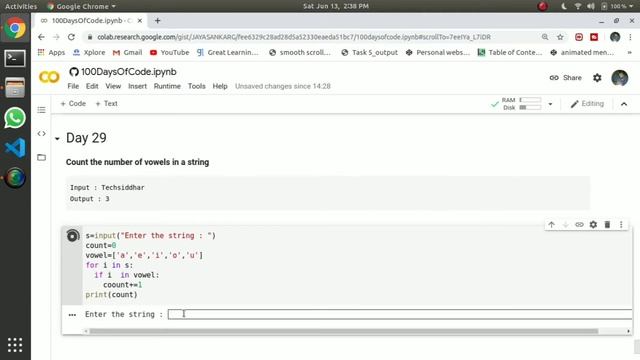This screenshot has height=360, width=640.
Task: Open Visual Studio Code from dock
Action: coord(15,148)
